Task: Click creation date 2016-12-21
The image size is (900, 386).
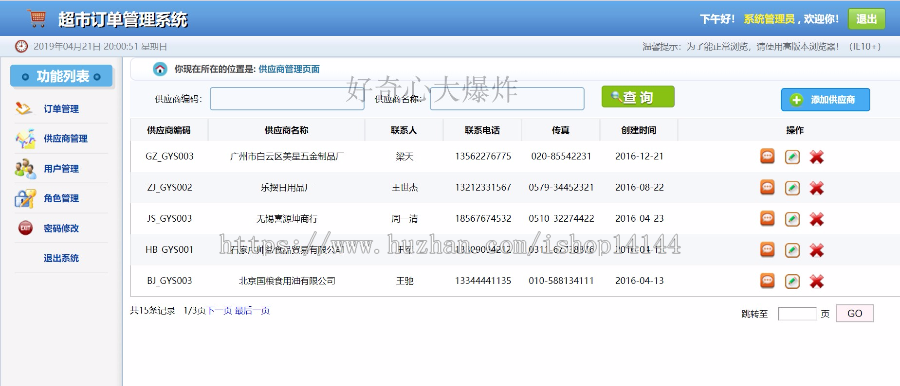Action: tap(639, 156)
